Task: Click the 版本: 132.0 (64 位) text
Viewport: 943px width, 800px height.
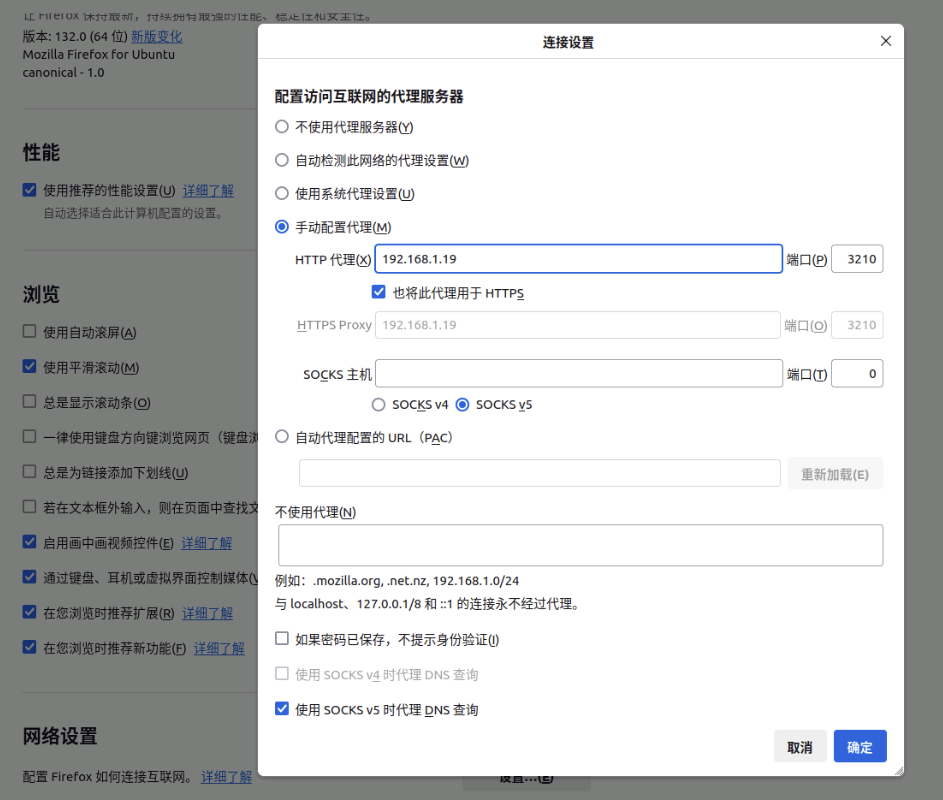Action: coord(75,36)
